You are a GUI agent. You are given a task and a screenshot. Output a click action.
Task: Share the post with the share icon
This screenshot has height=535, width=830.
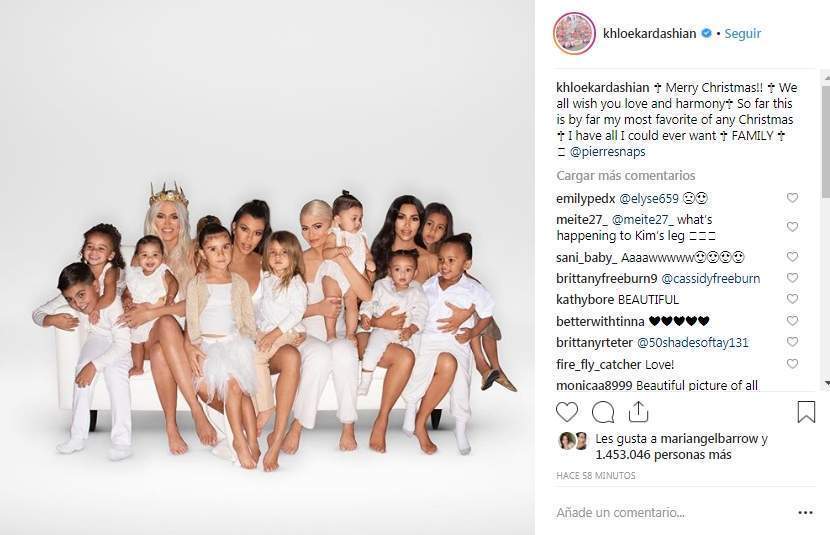pyautogui.click(x=638, y=411)
